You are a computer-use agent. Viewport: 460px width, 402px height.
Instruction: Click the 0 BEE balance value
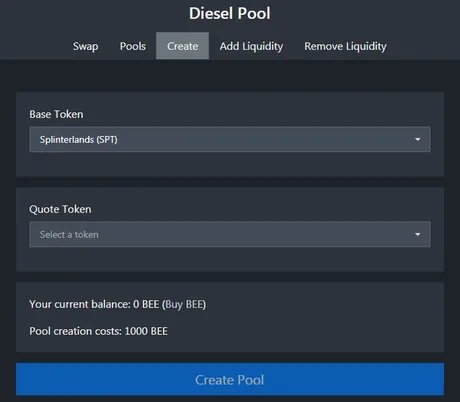pos(146,304)
